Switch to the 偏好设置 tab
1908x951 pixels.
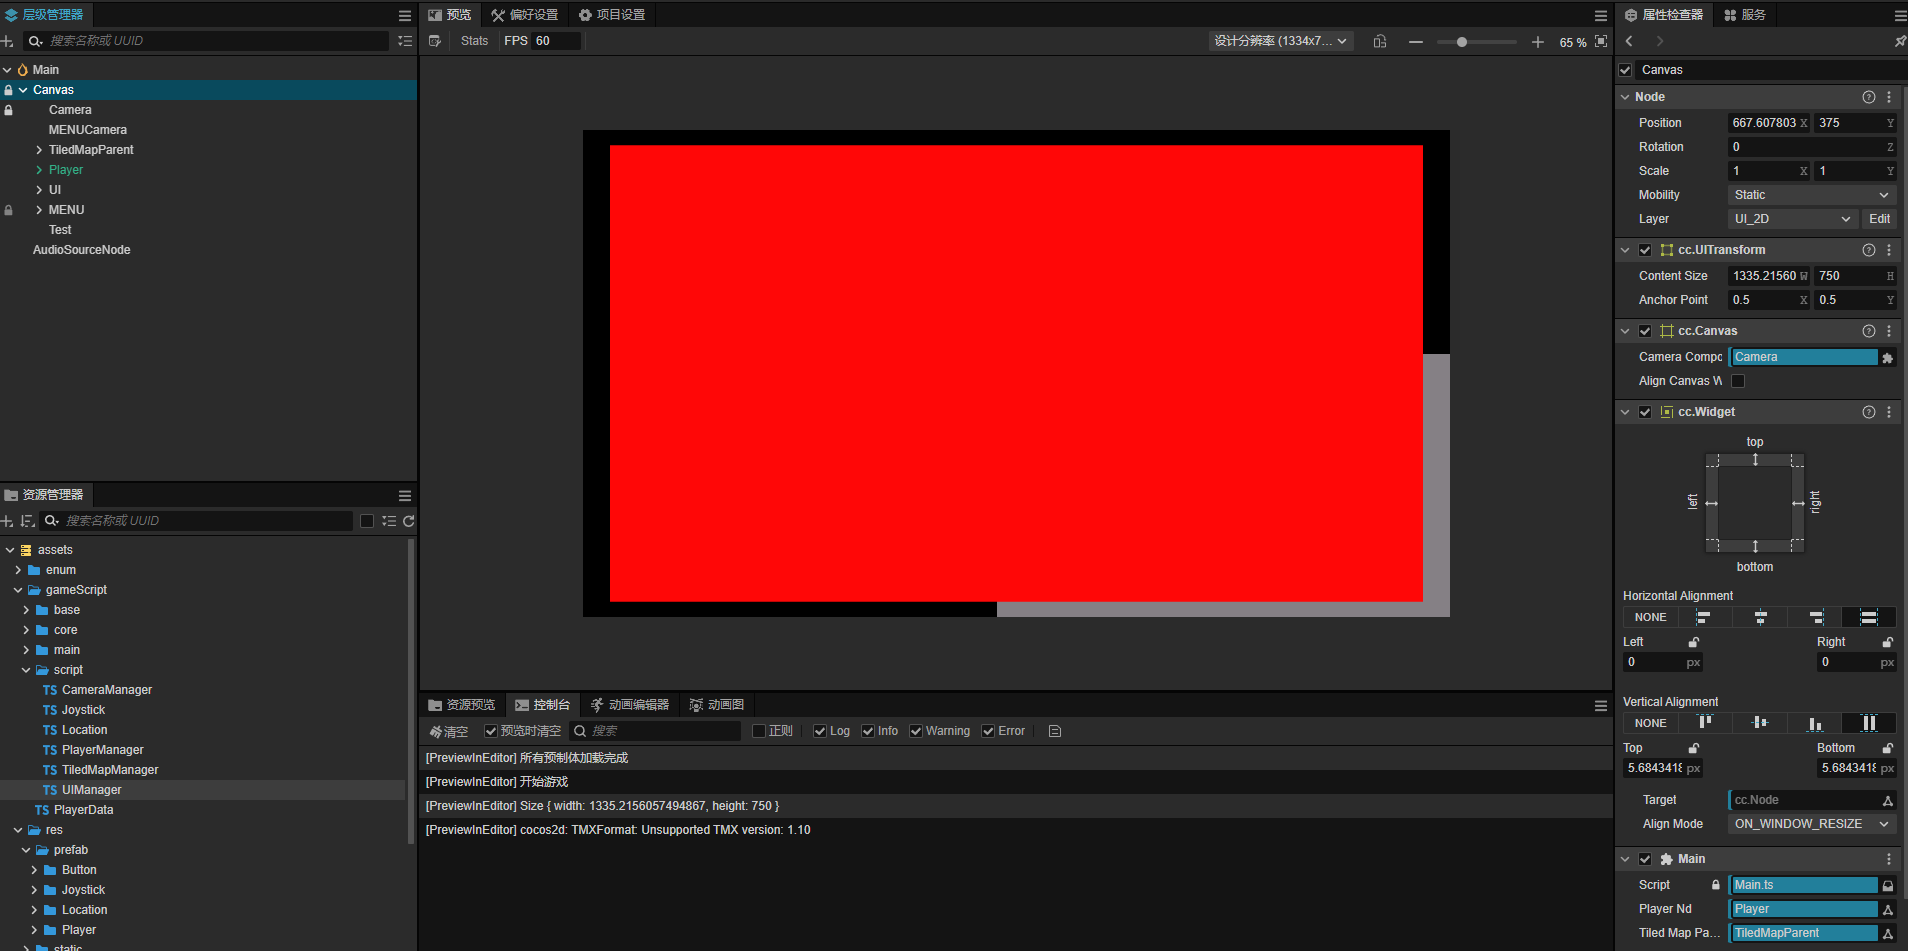tap(525, 15)
